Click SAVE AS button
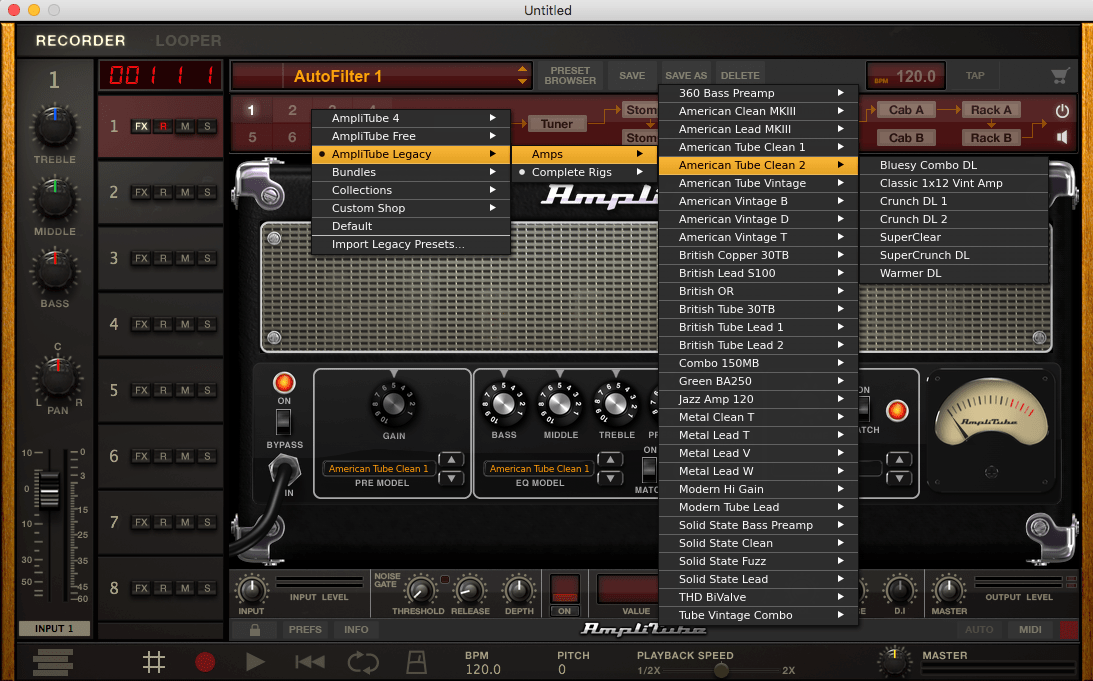Image resolution: width=1093 pixels, height=681 pixels. (686, 75)
